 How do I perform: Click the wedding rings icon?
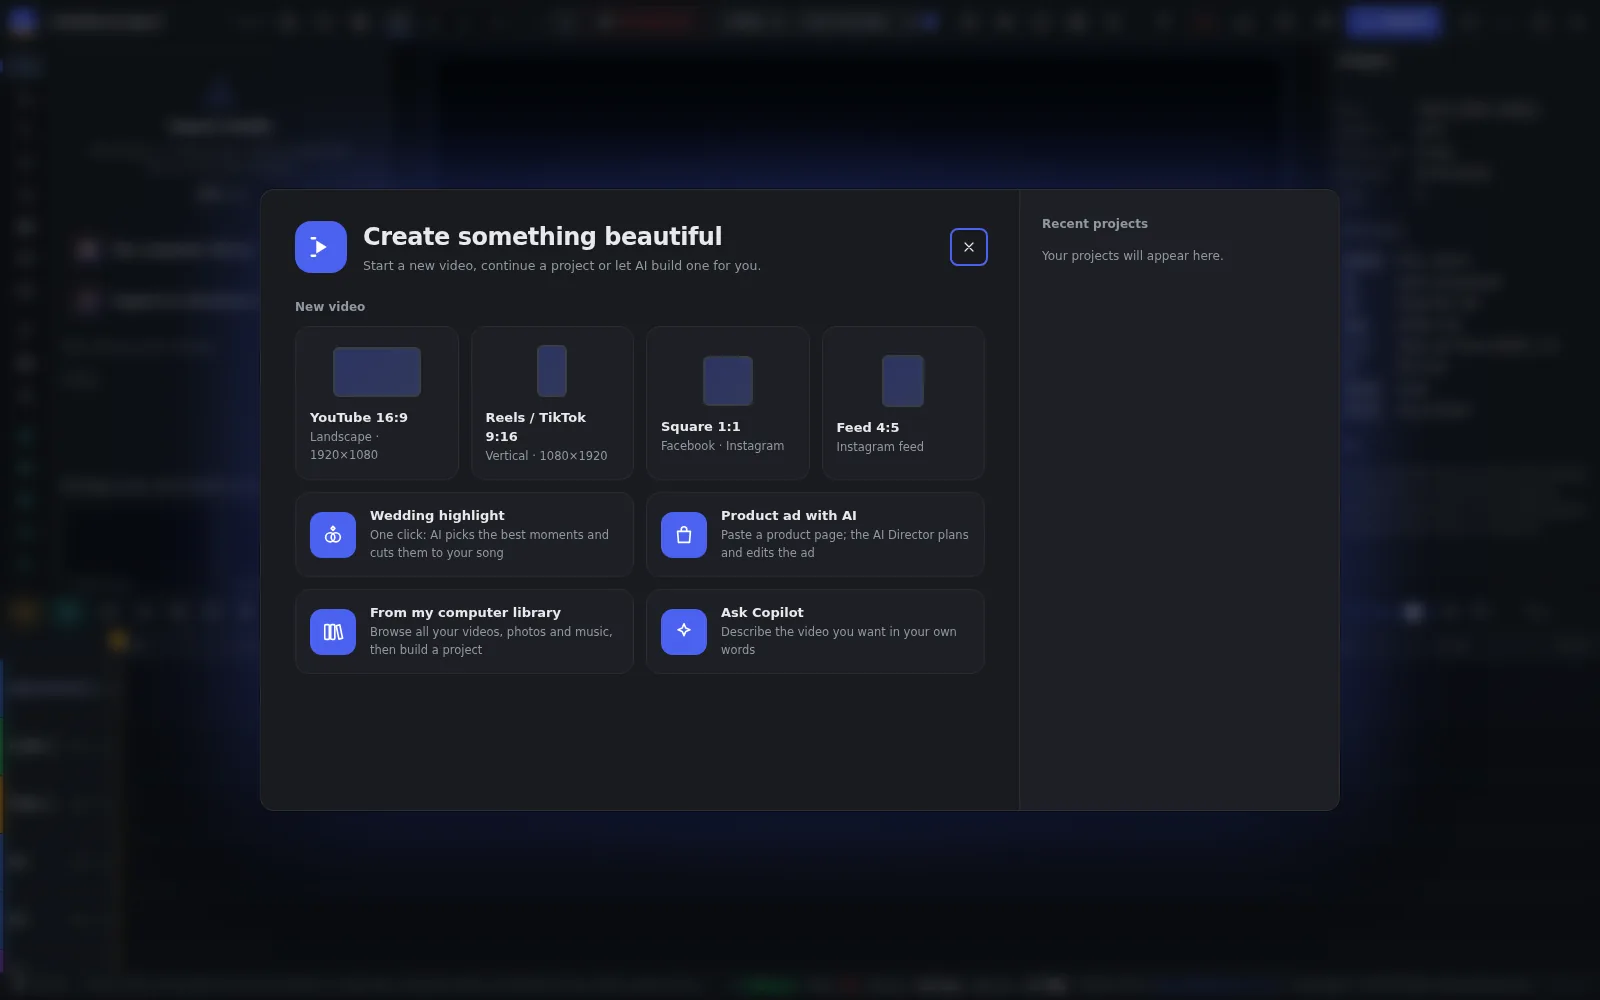click(333, 535)
